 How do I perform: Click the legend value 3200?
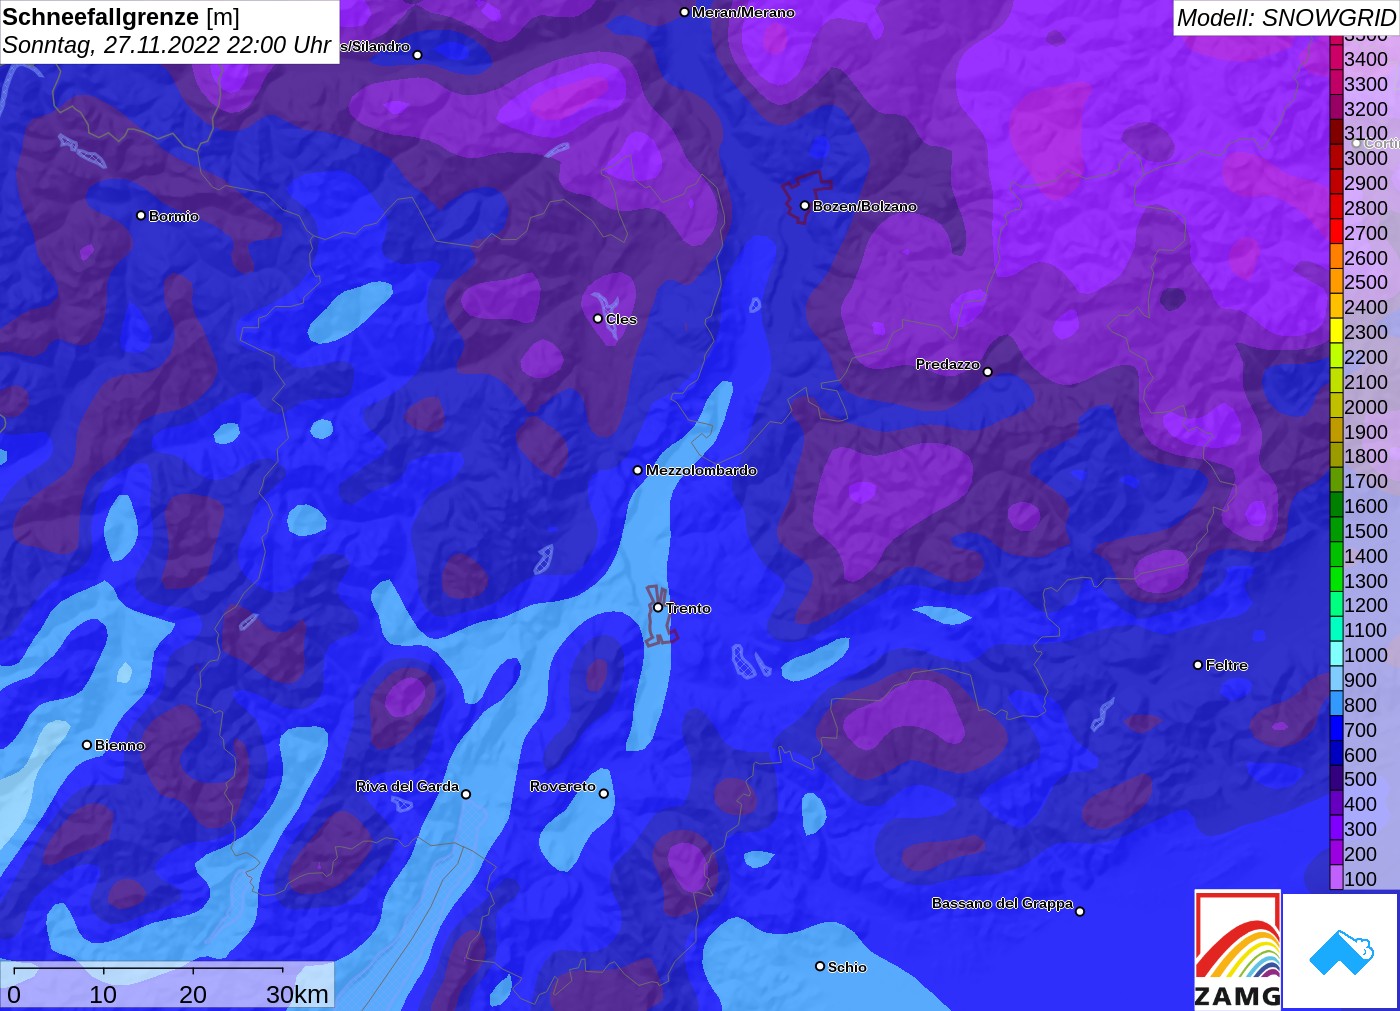(1366, 108)
